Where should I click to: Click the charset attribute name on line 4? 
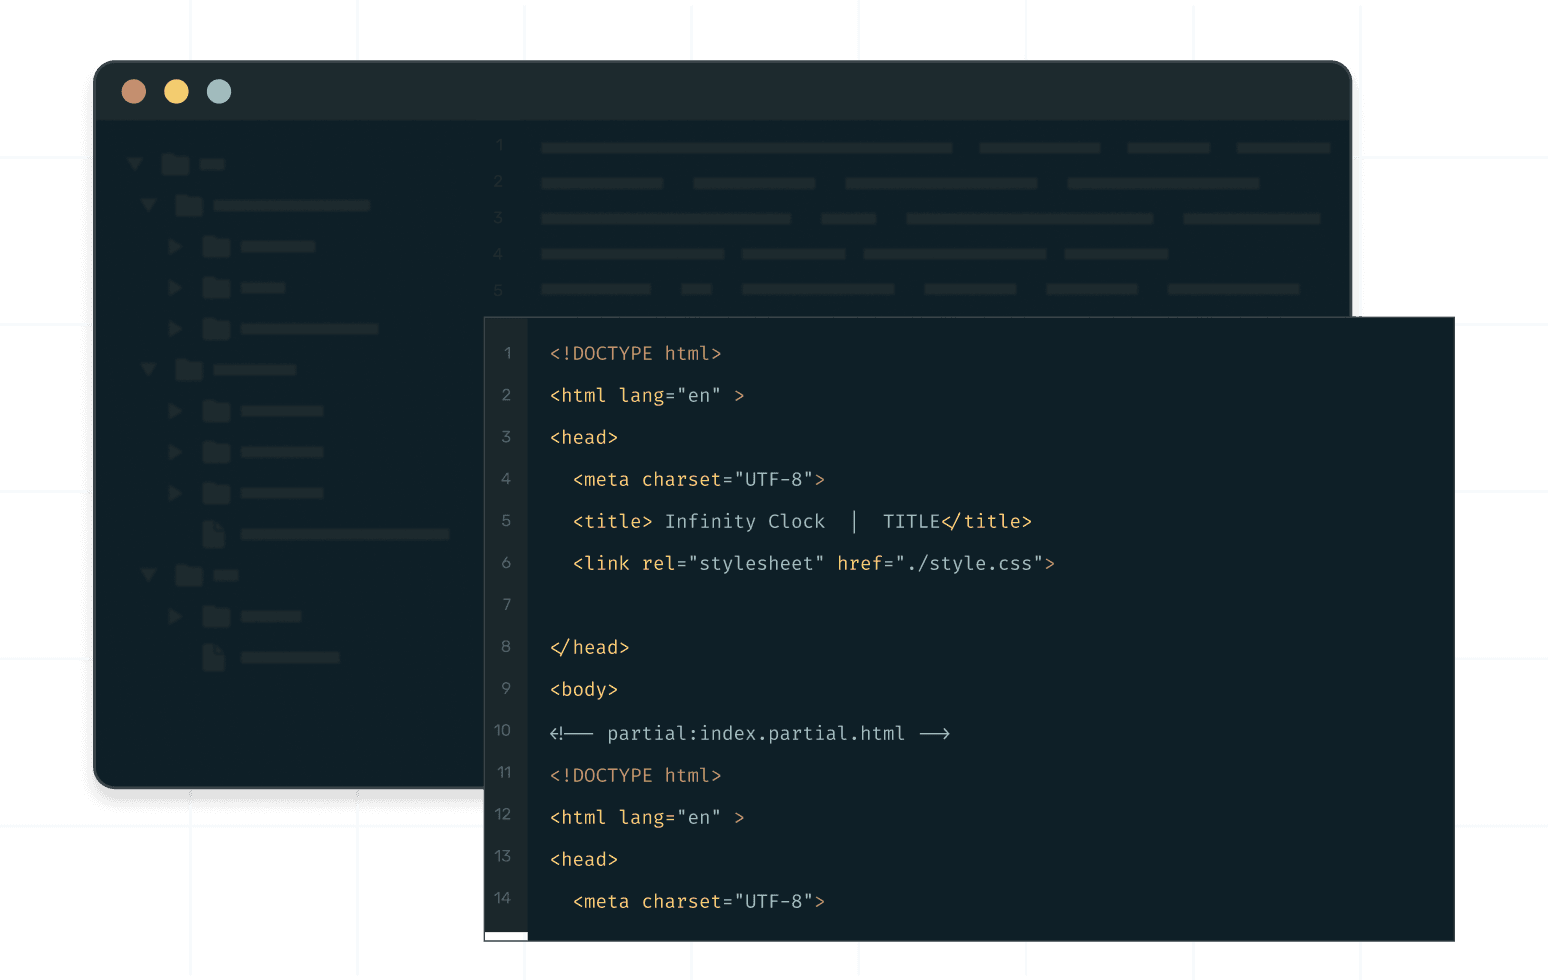point(681,480)
